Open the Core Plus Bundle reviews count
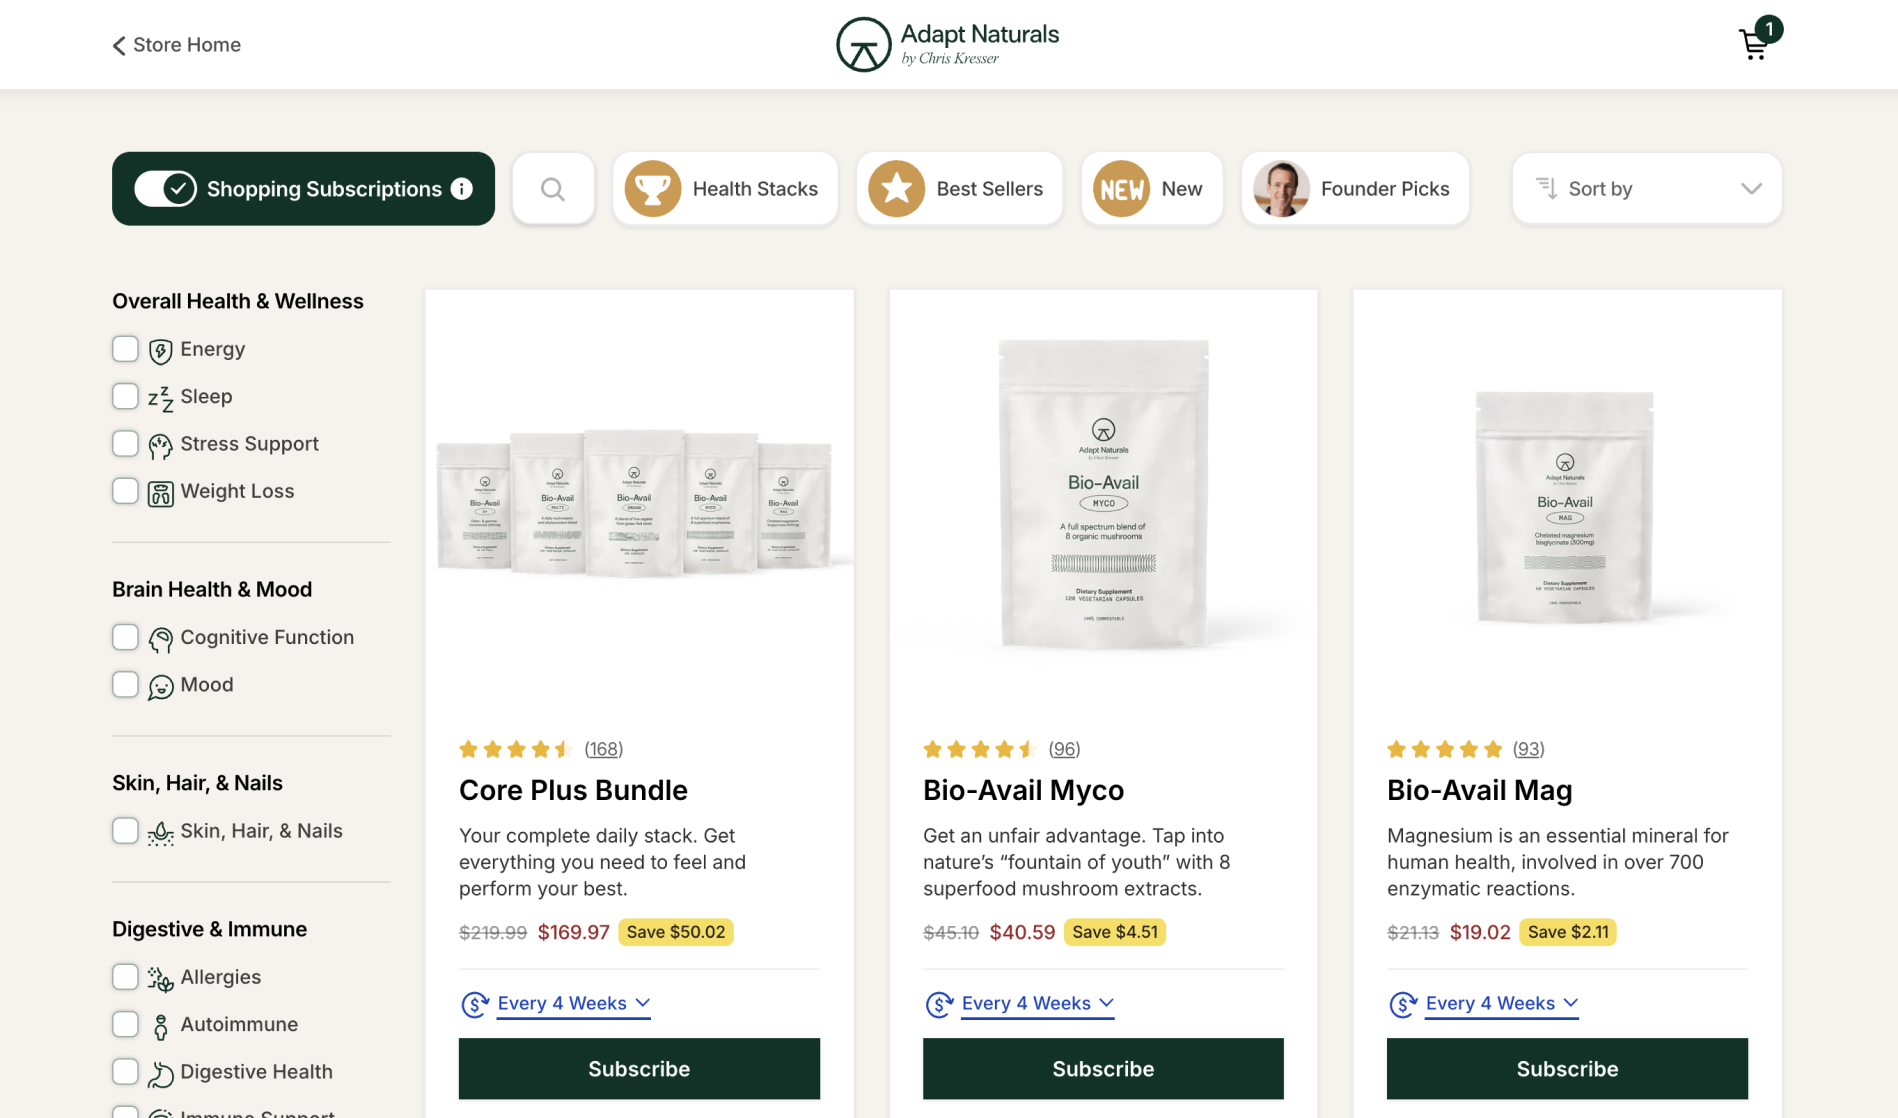 [x=604, y=748]
